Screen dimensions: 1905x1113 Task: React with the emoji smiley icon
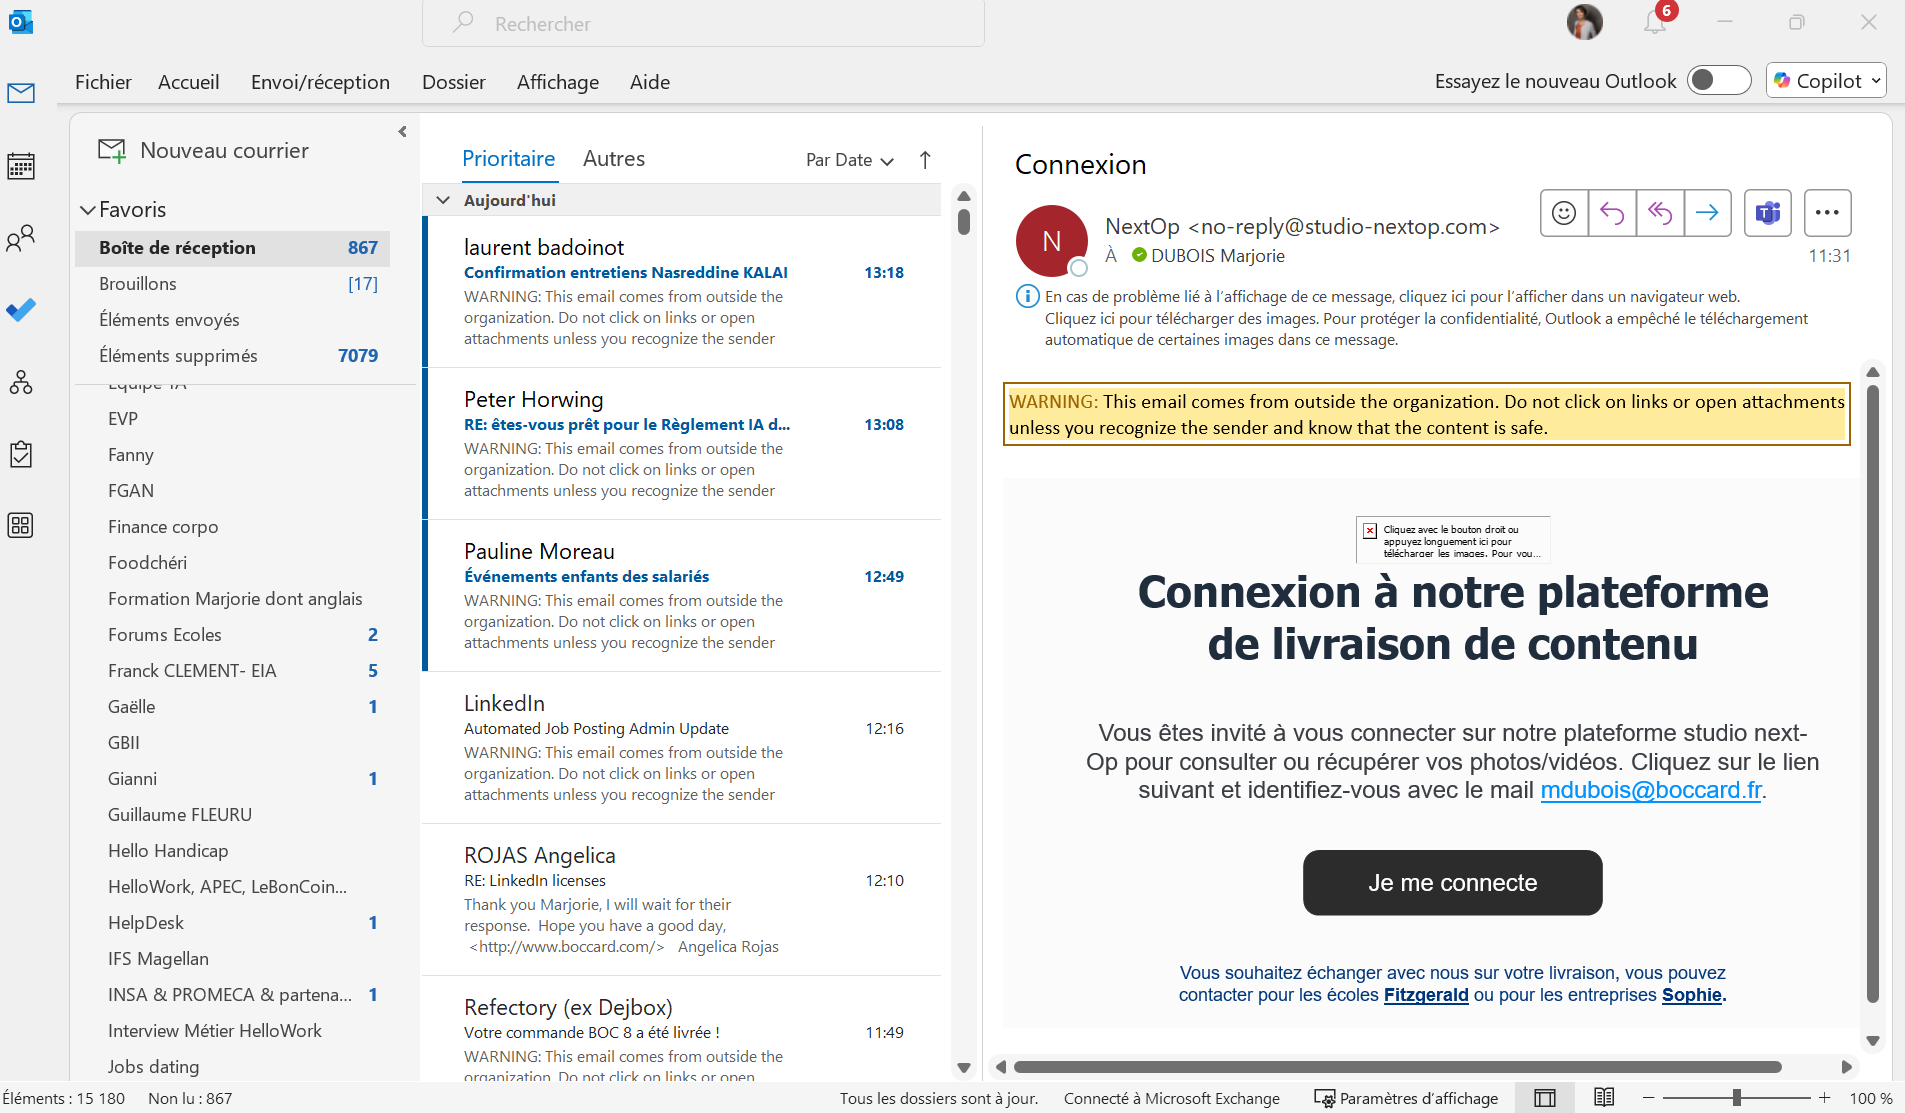pyautogui.click(x=1564, y=212)
